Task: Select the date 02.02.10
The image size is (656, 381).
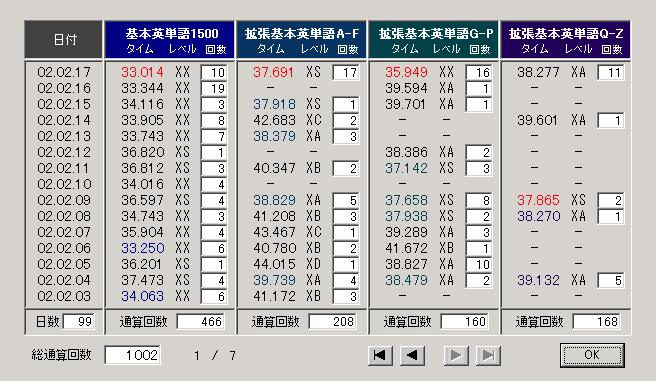Action: (x=64, y=184)
